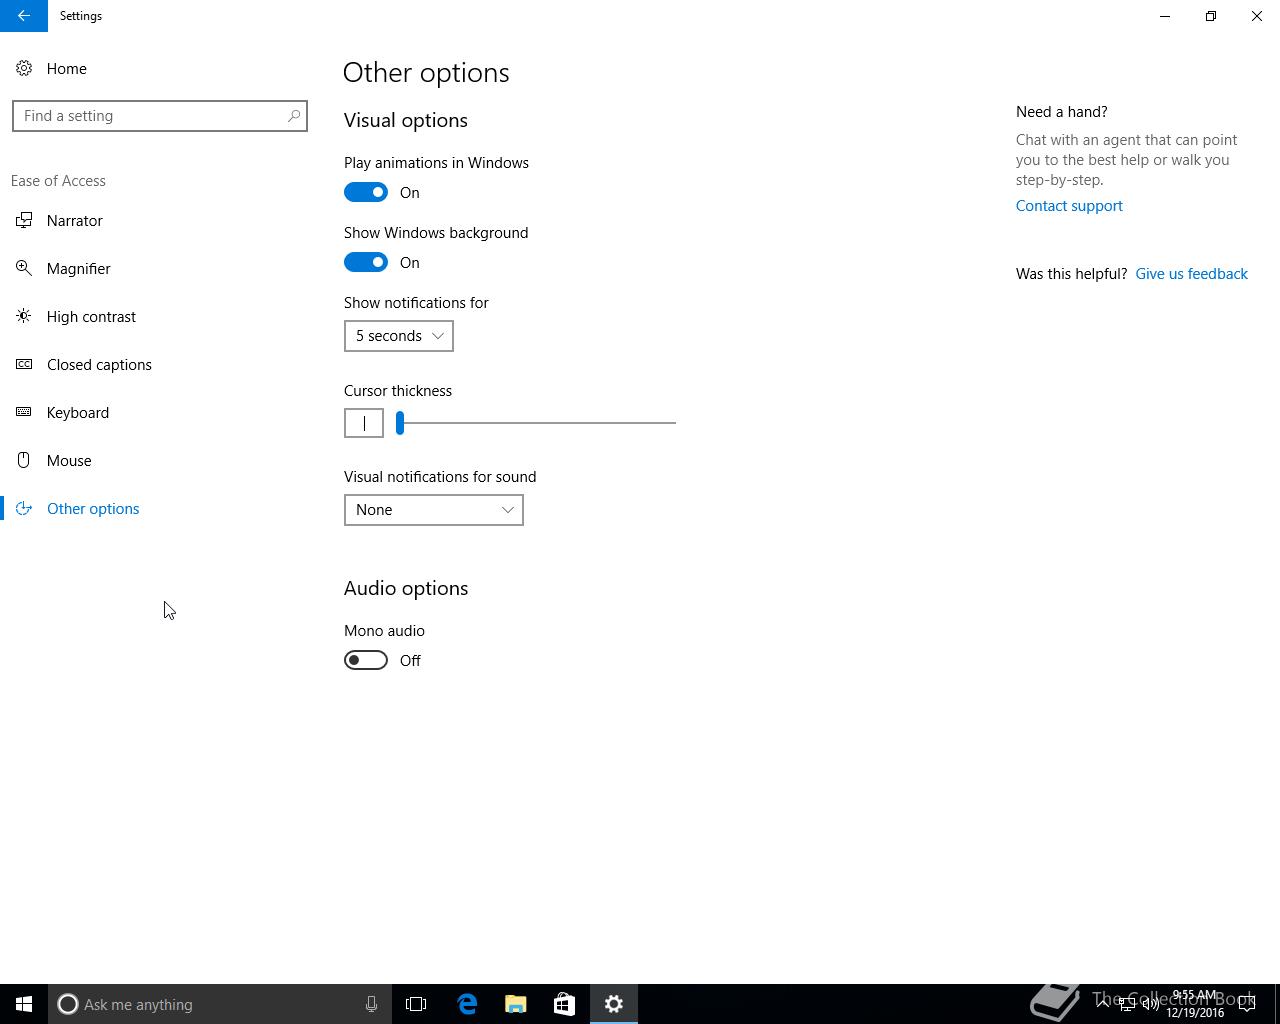The image size is (1280, 1024).
Task: Launch Microsoft Edge from taskbar
Action: click(x=467, y=1004)
